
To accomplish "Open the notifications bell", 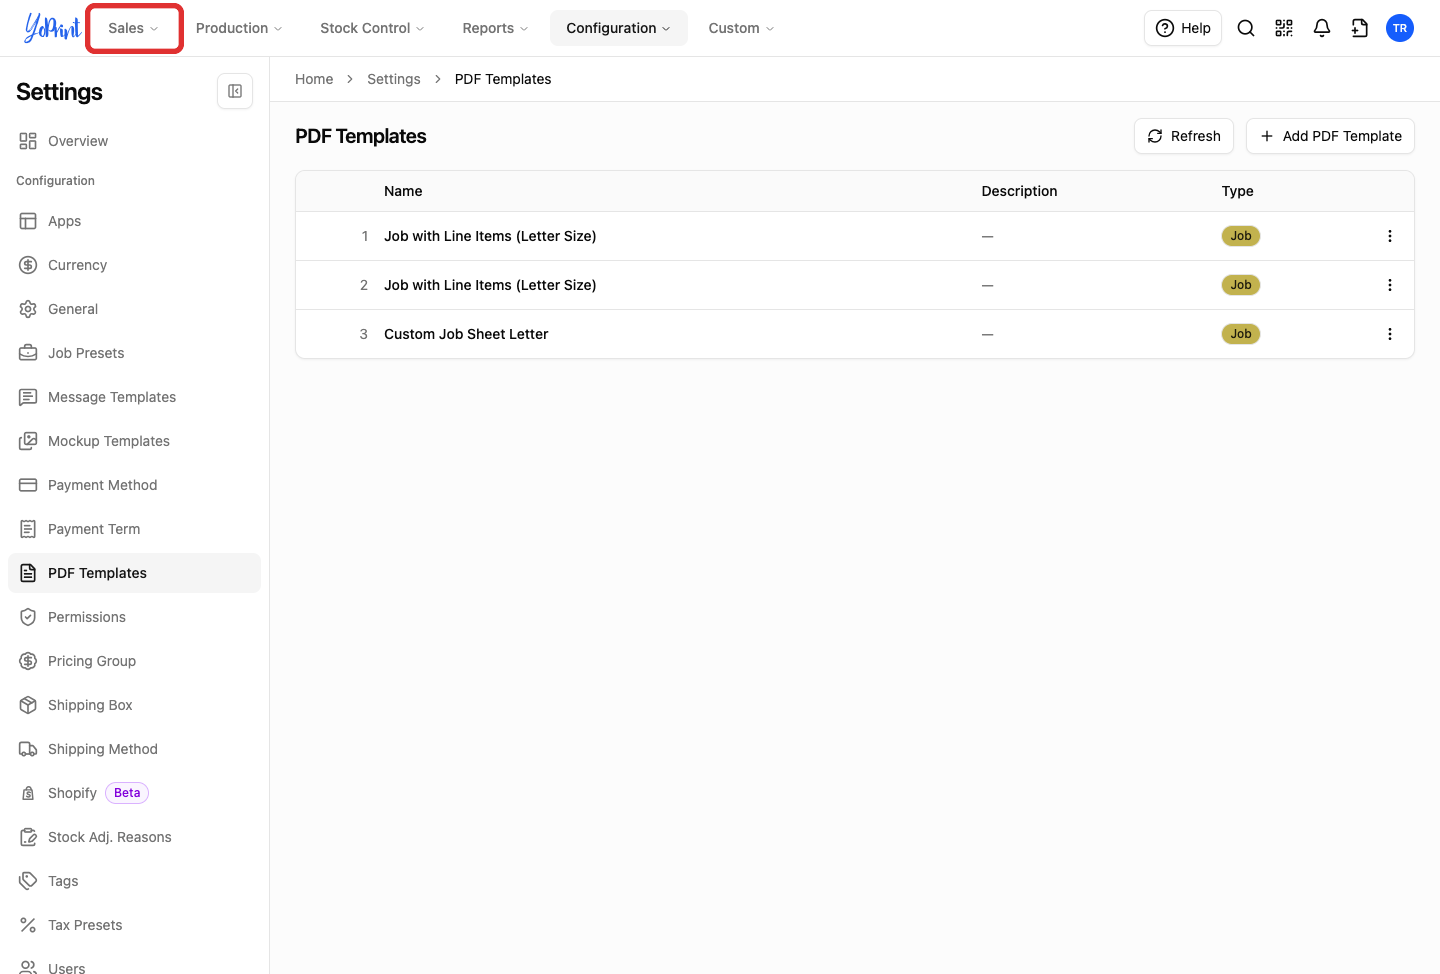I will [1322, 28].
